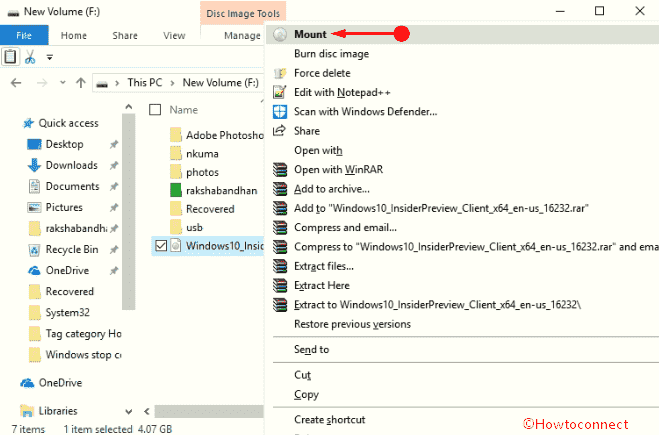Screen dimensions: 659x435
Task: Open the View ribbon tab
Action: [x=174, y=35]
